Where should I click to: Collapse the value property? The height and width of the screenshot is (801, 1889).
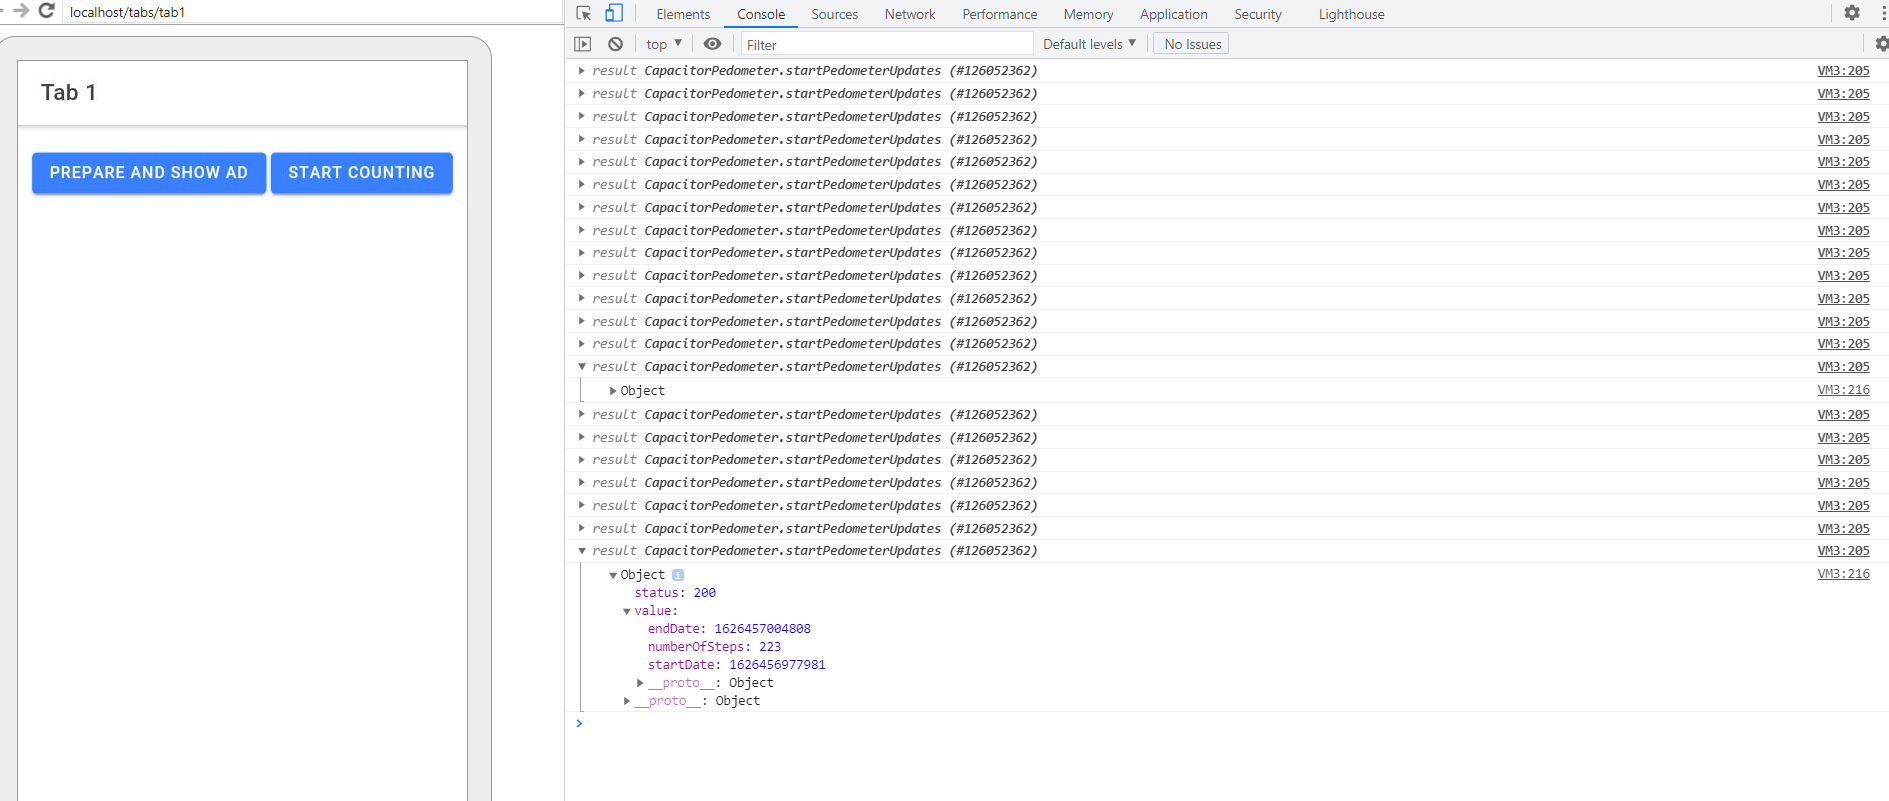[627, 611]
